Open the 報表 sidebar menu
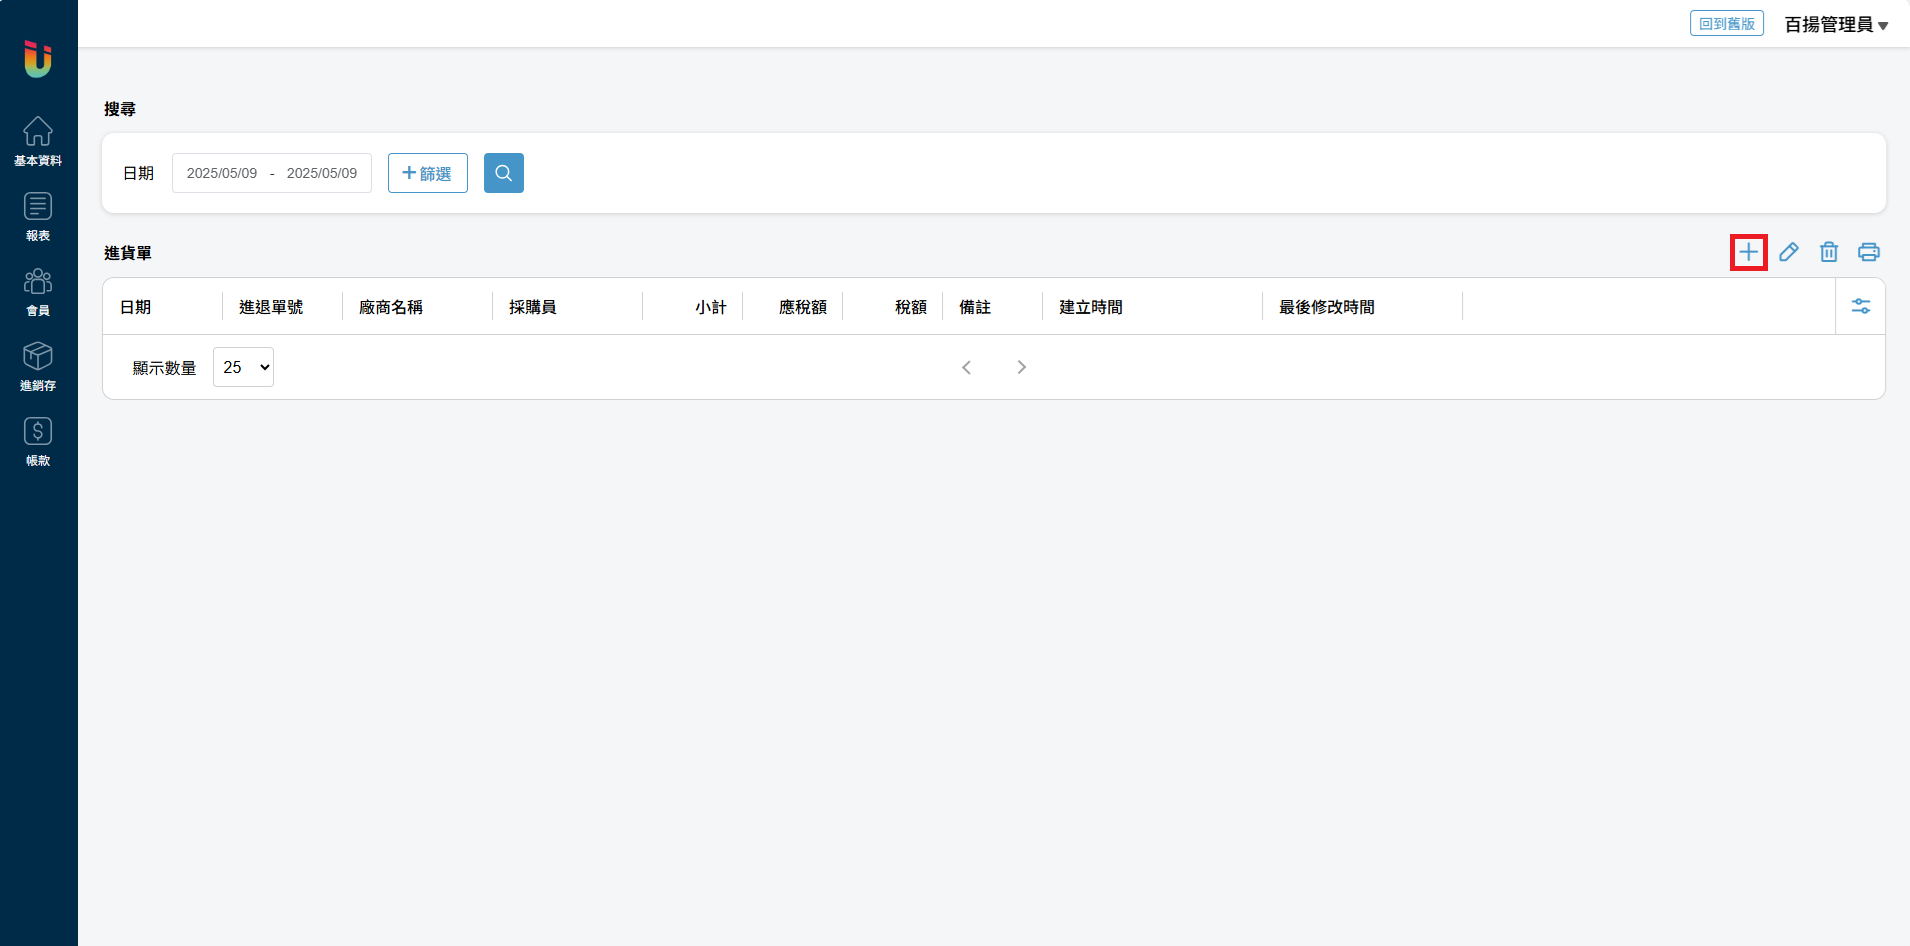1910x946 pixels. 38,216
